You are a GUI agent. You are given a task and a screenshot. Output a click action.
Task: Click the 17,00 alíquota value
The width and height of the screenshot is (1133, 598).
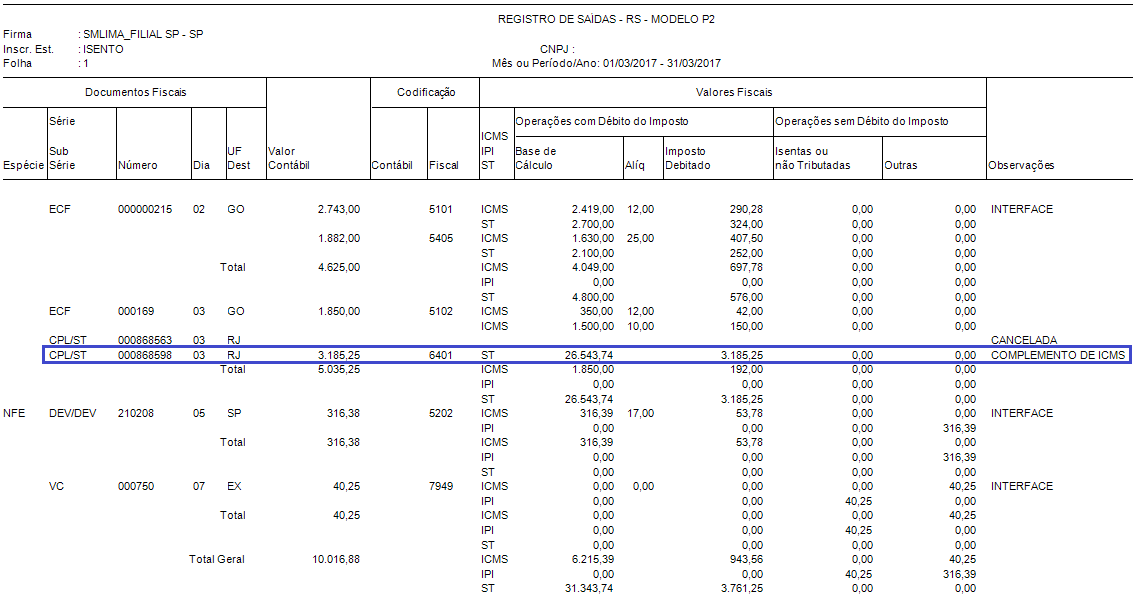(x=640, y=413)
